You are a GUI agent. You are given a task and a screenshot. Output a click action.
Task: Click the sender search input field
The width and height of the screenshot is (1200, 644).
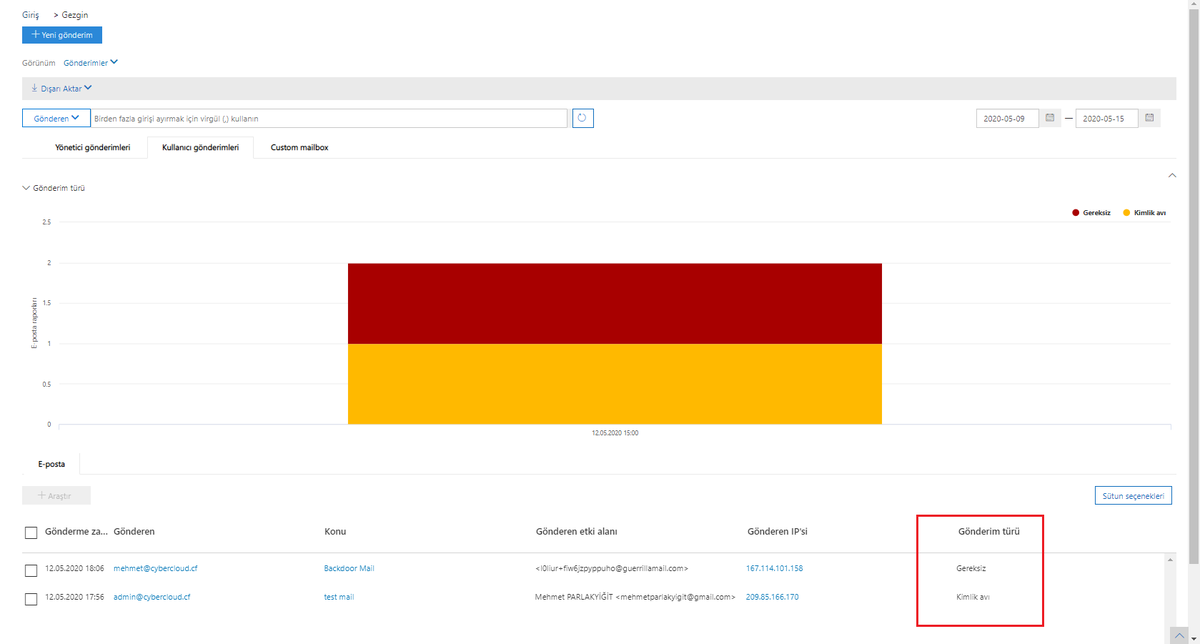329,118
